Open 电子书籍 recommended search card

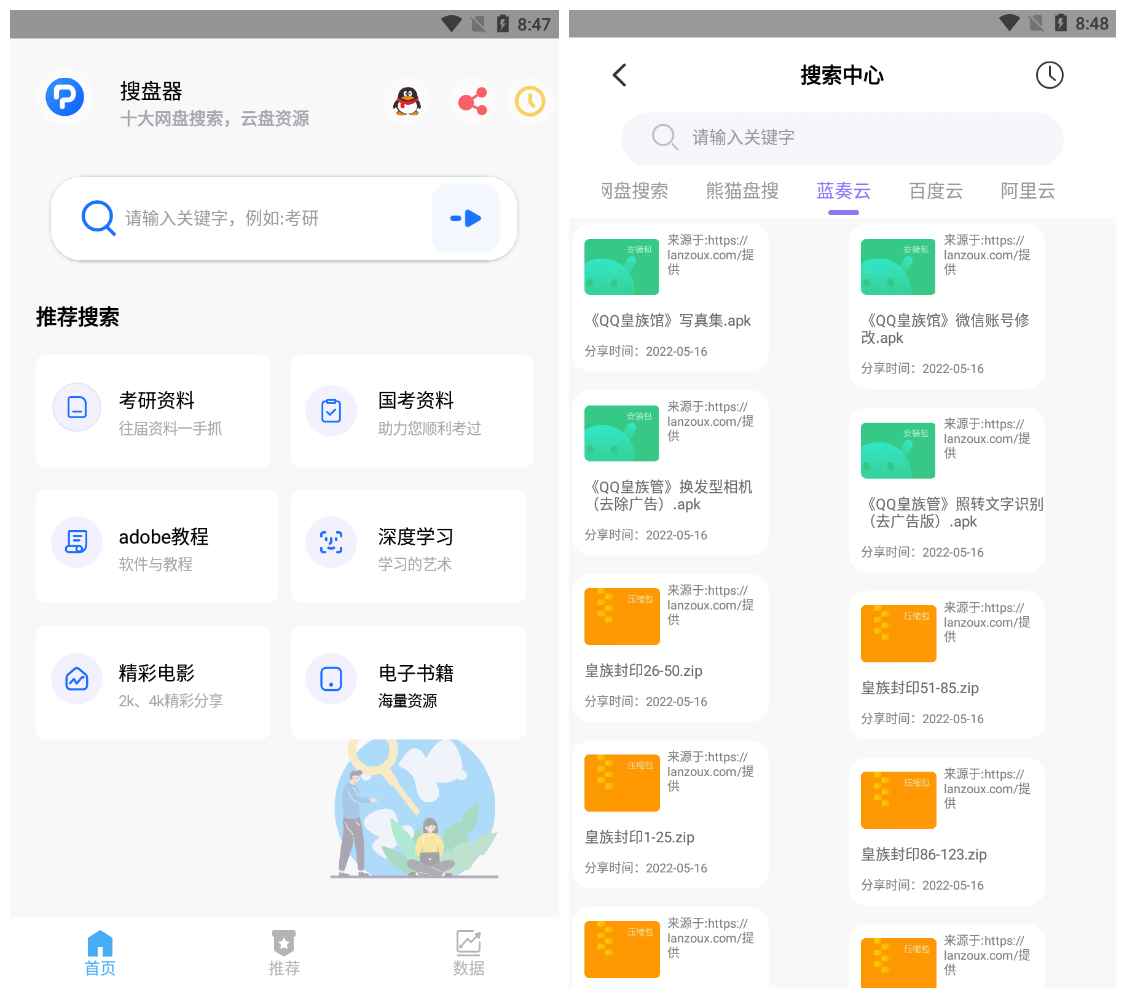(408, 684)
